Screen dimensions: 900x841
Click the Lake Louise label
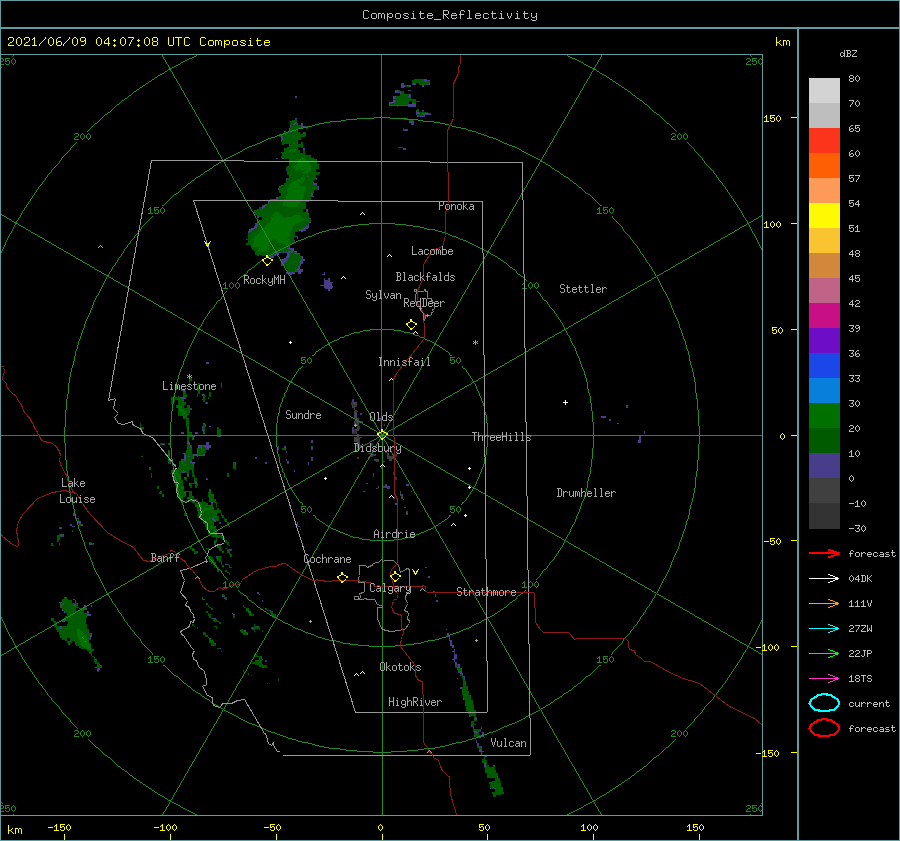77,491
